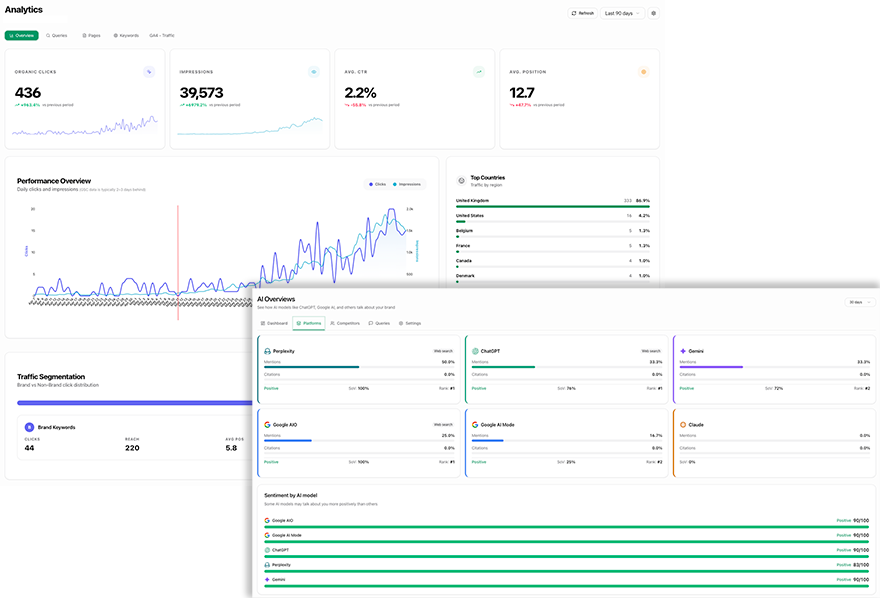Click the red vertical marker on chart

point(178,263)
